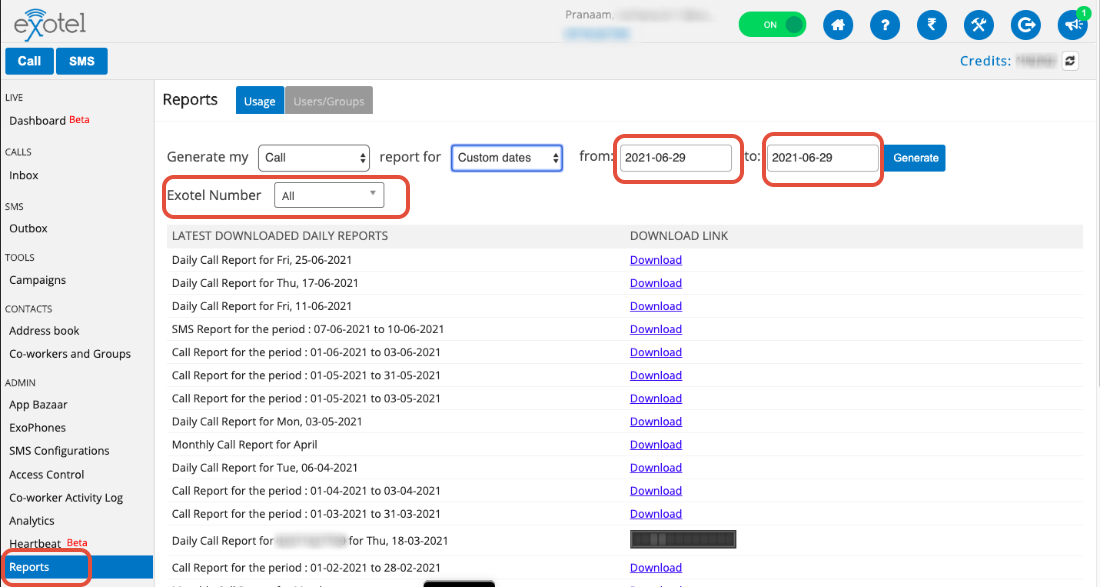1100x587 pixels.
Task: Click the Exotel logo
Action: (50, 25)
